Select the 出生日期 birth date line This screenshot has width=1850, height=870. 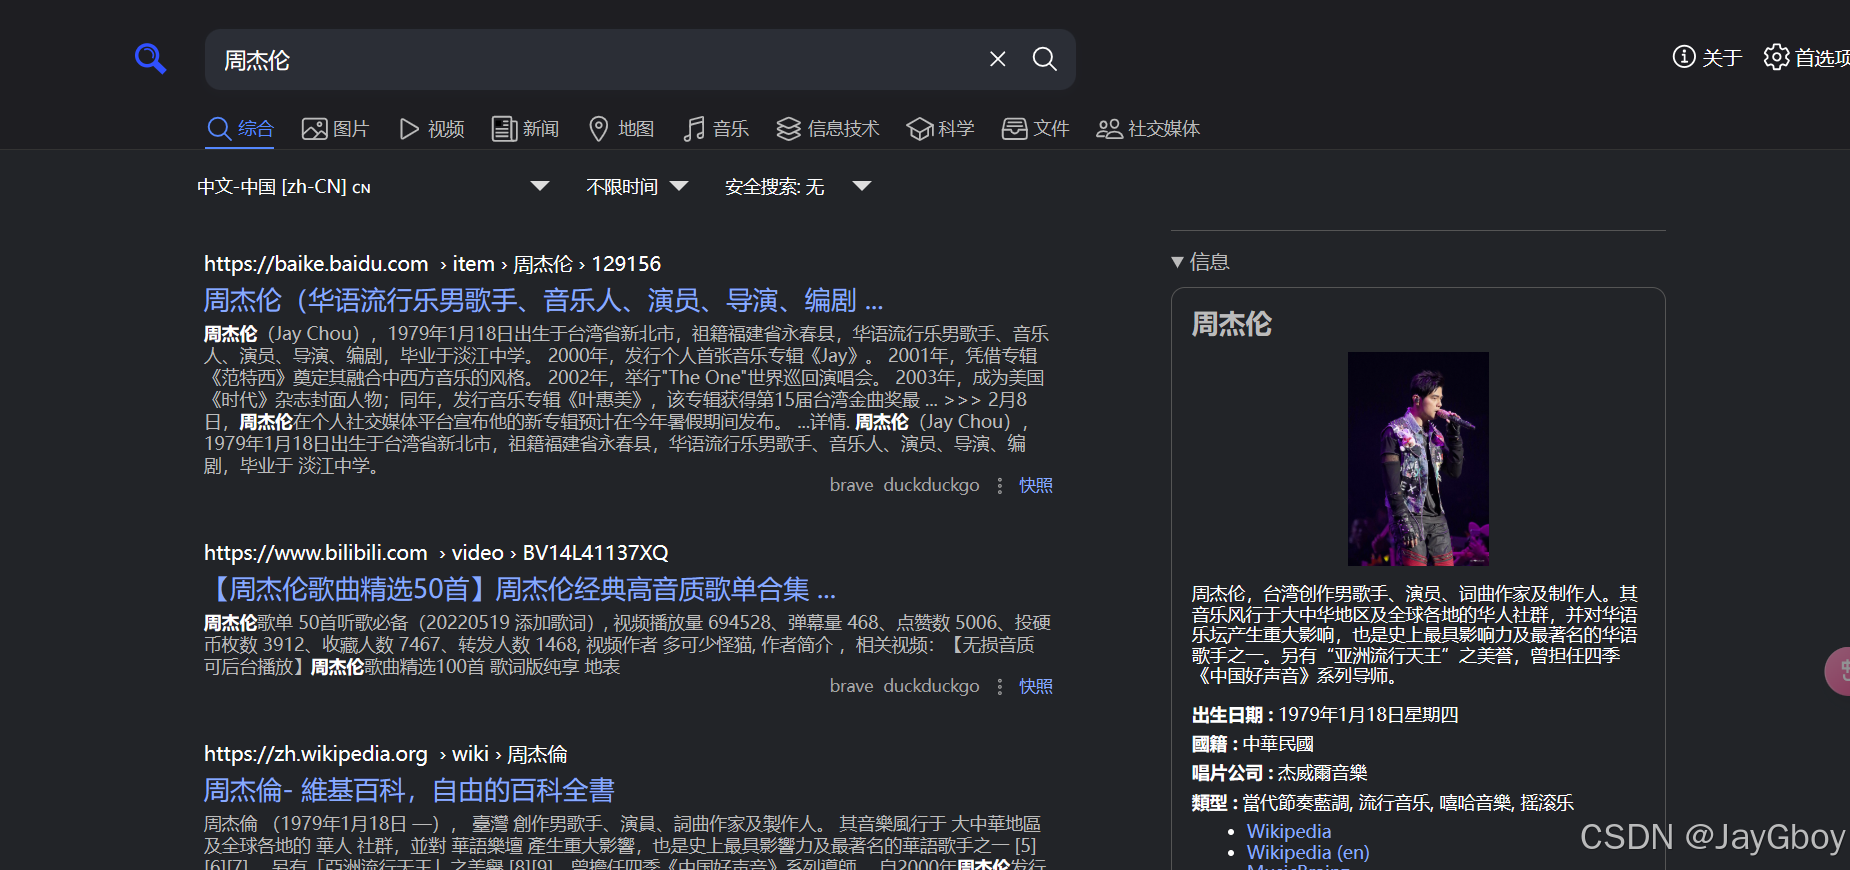(x=1325, y=715)
